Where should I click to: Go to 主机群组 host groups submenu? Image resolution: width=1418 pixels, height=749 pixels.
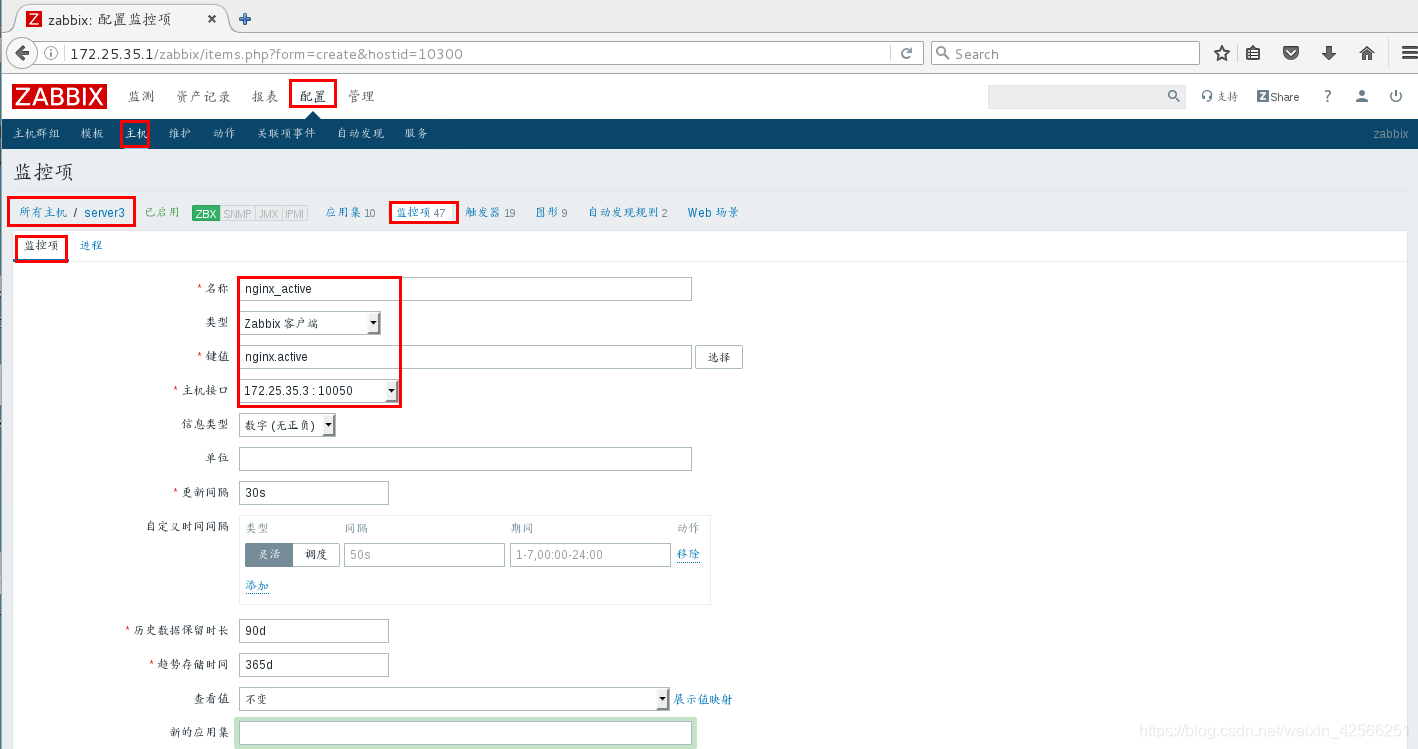[36, 133]
